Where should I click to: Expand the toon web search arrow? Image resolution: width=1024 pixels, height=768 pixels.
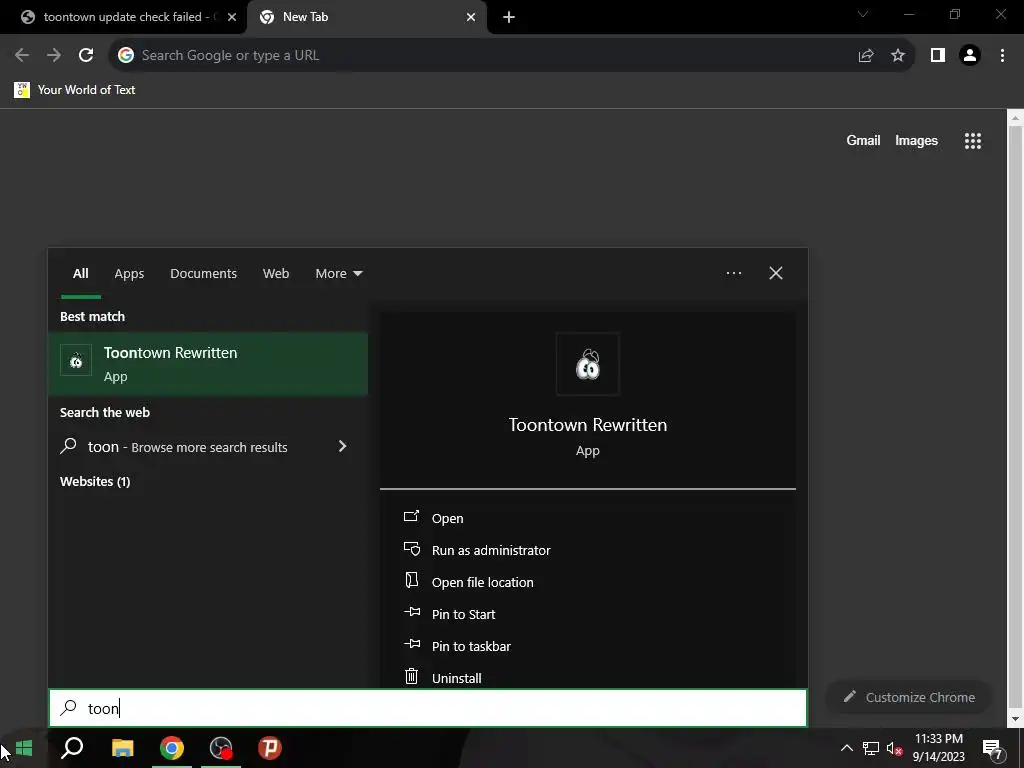tap(342, 446)
